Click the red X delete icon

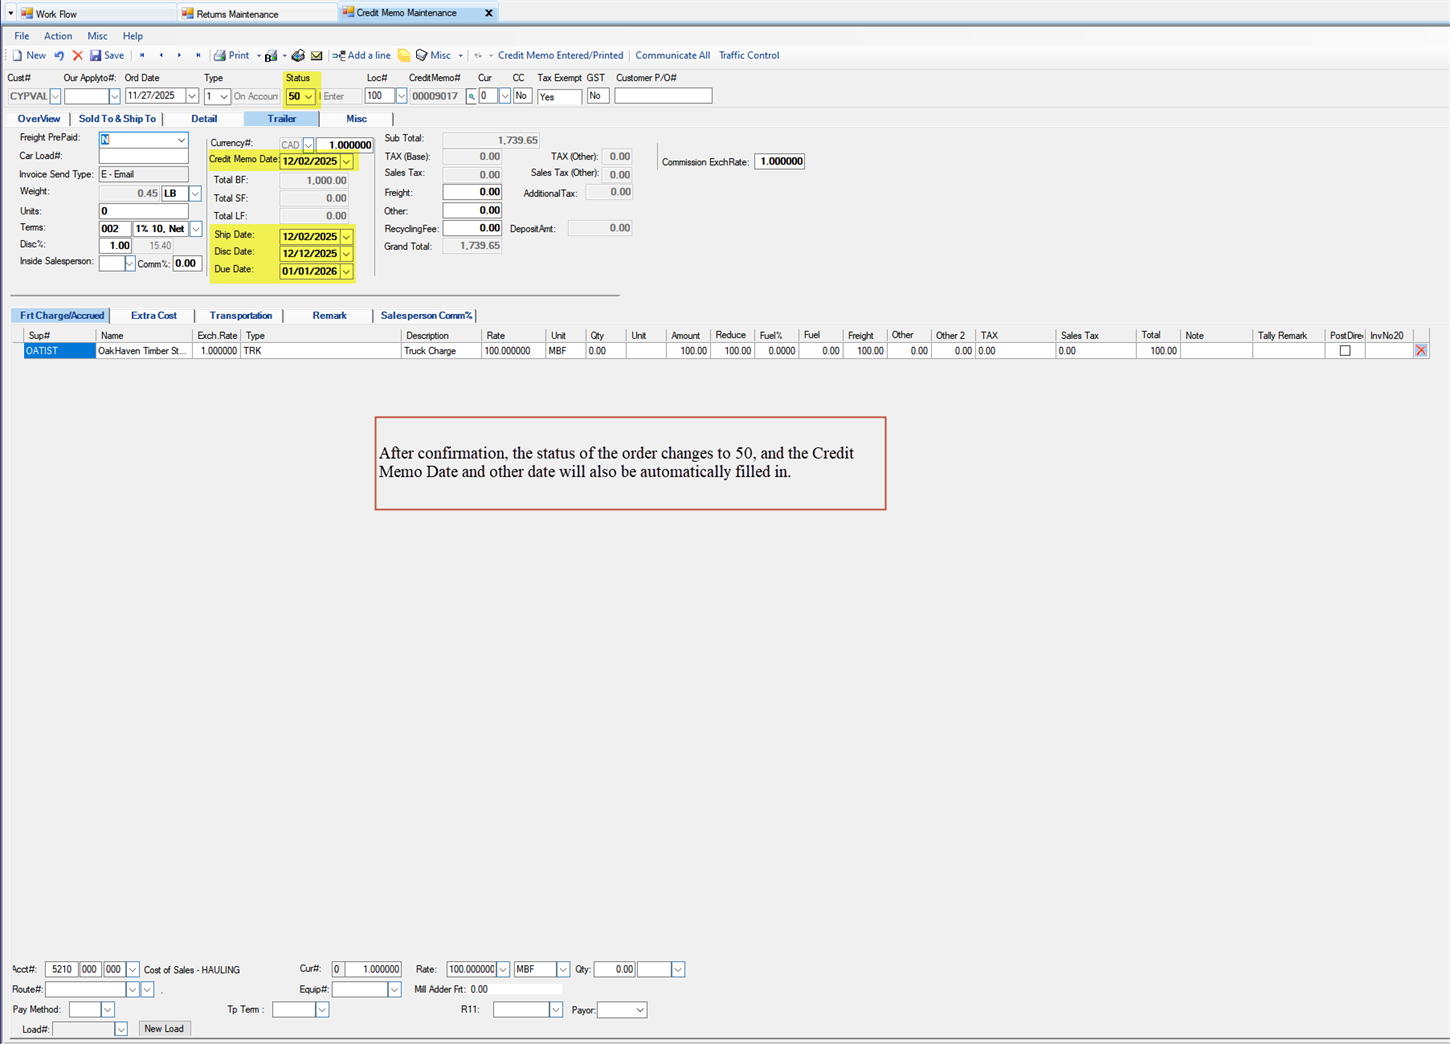click(77, 56)
